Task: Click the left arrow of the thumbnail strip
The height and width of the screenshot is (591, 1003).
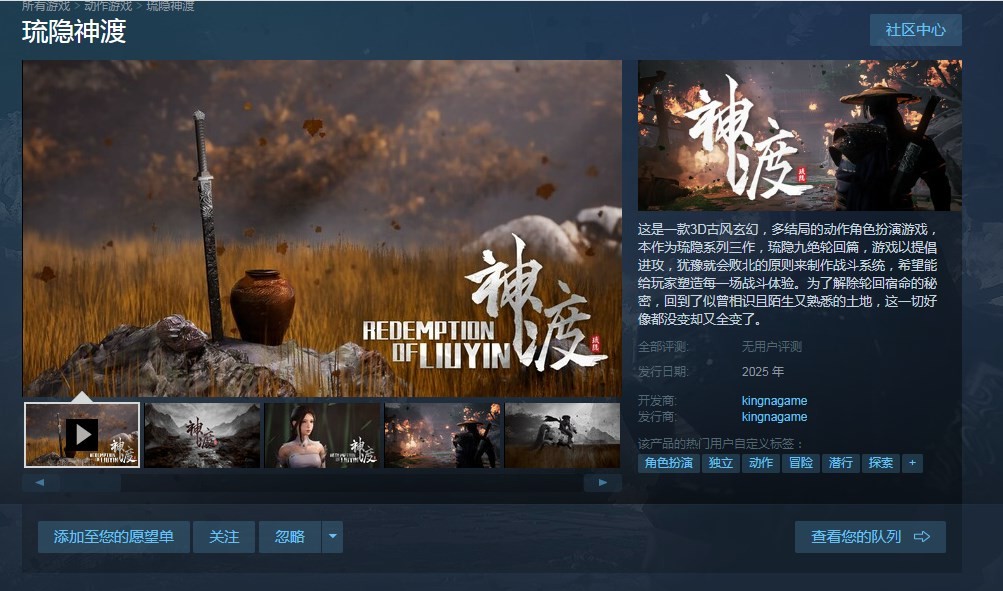Action: point(40,483)
